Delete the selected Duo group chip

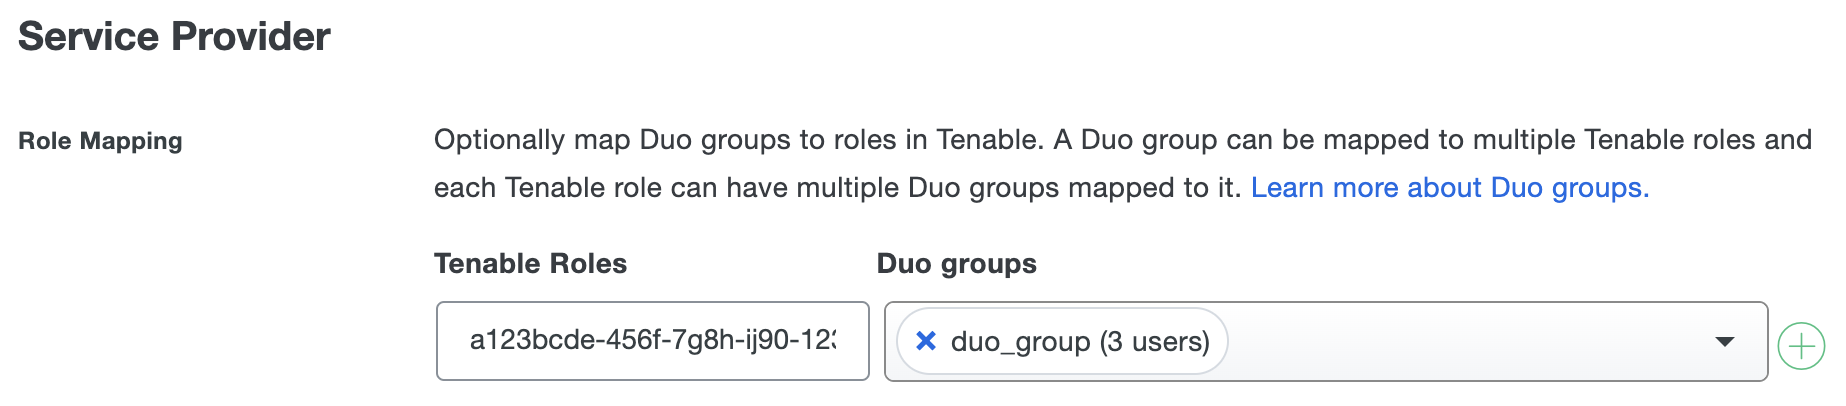[926, 341]
